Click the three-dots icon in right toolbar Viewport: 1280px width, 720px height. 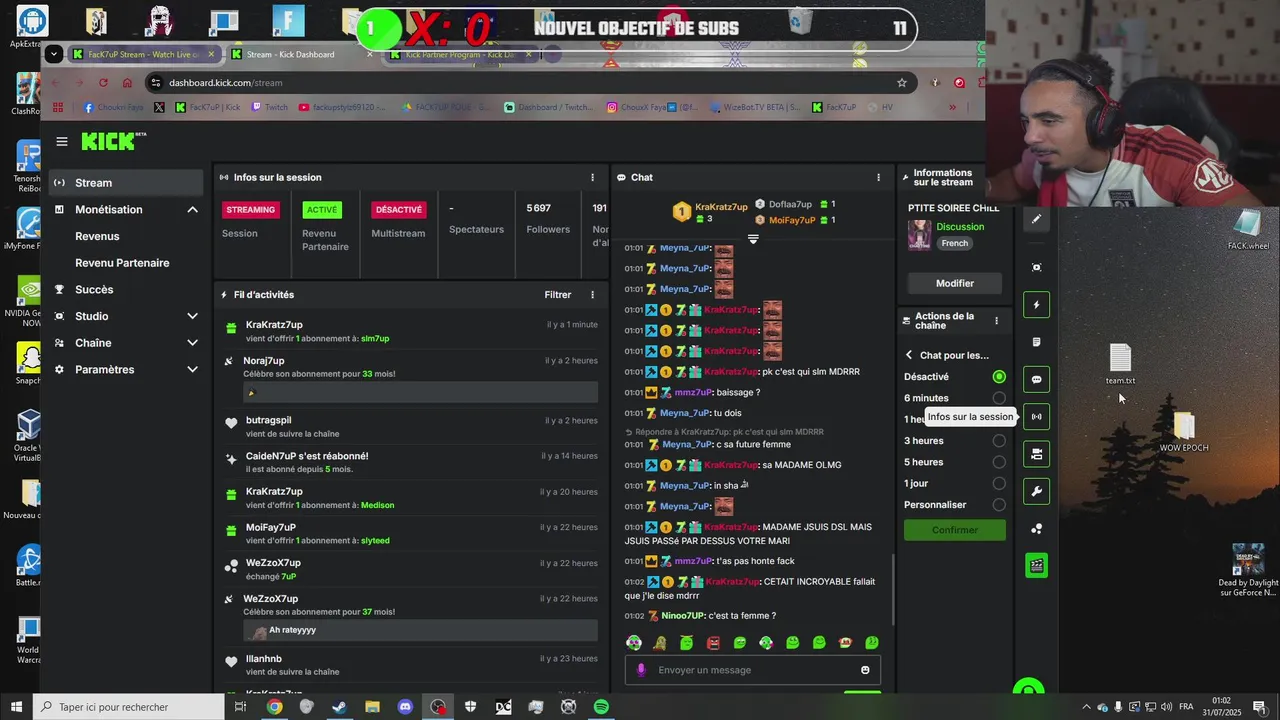[x=1036, y=529]
